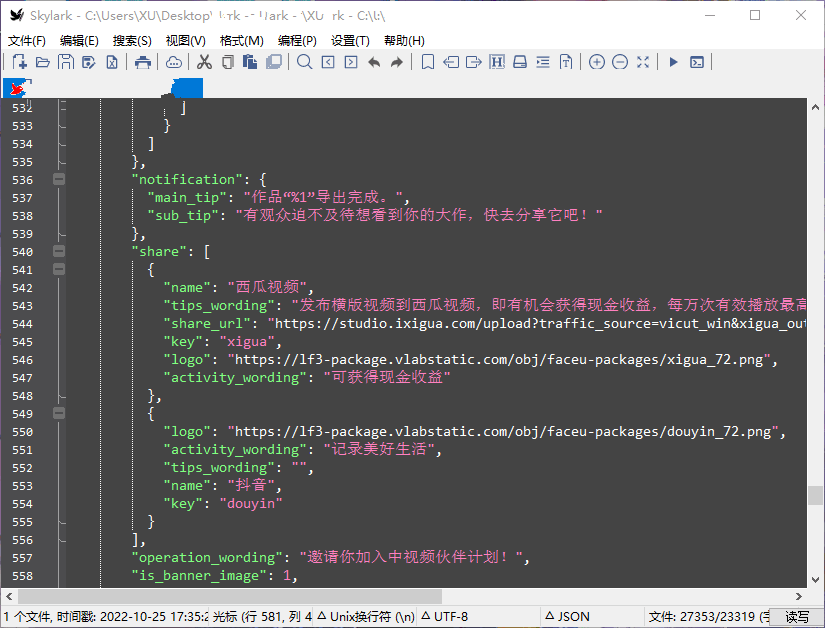Click the vertical scrollbar up arrow
This screenshot has height=628, width=825.
(x=816, y=107)
